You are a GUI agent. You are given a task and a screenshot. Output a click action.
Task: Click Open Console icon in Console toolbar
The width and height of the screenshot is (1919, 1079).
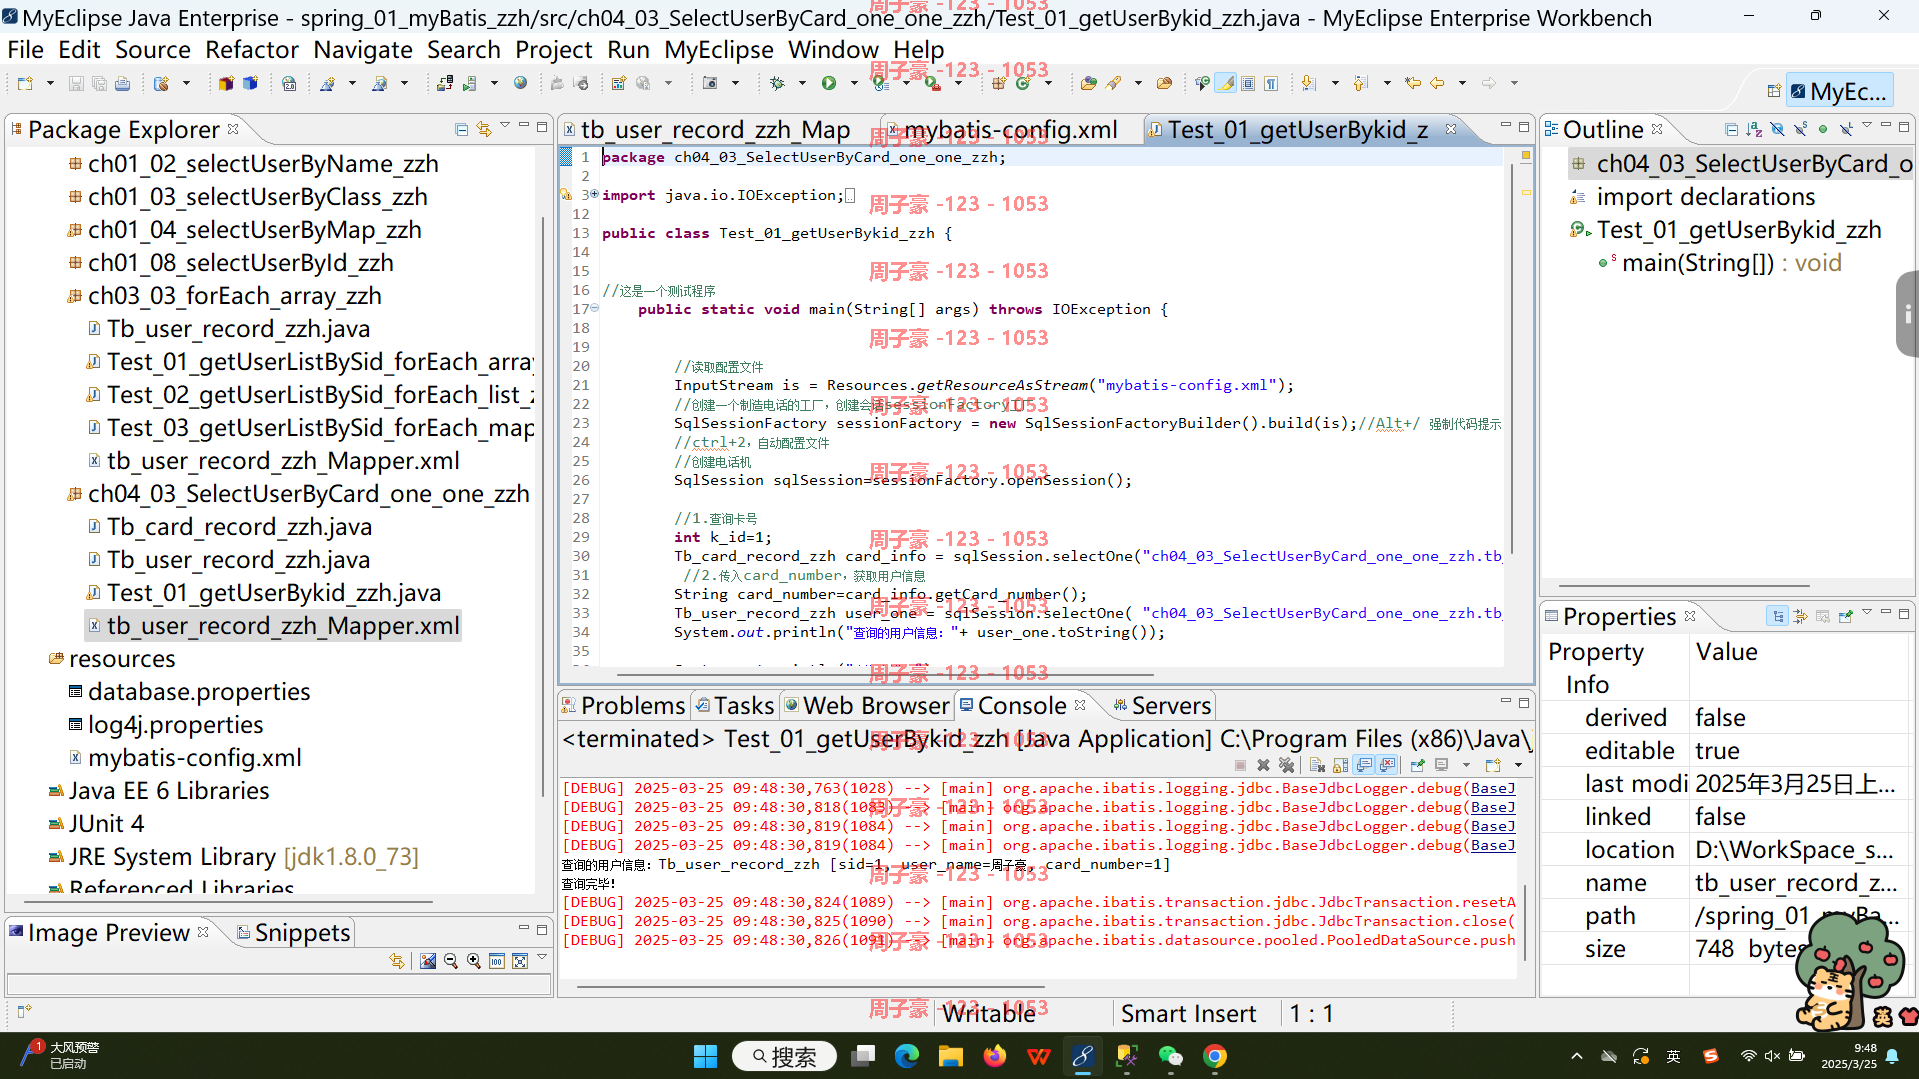(1493, 765)
